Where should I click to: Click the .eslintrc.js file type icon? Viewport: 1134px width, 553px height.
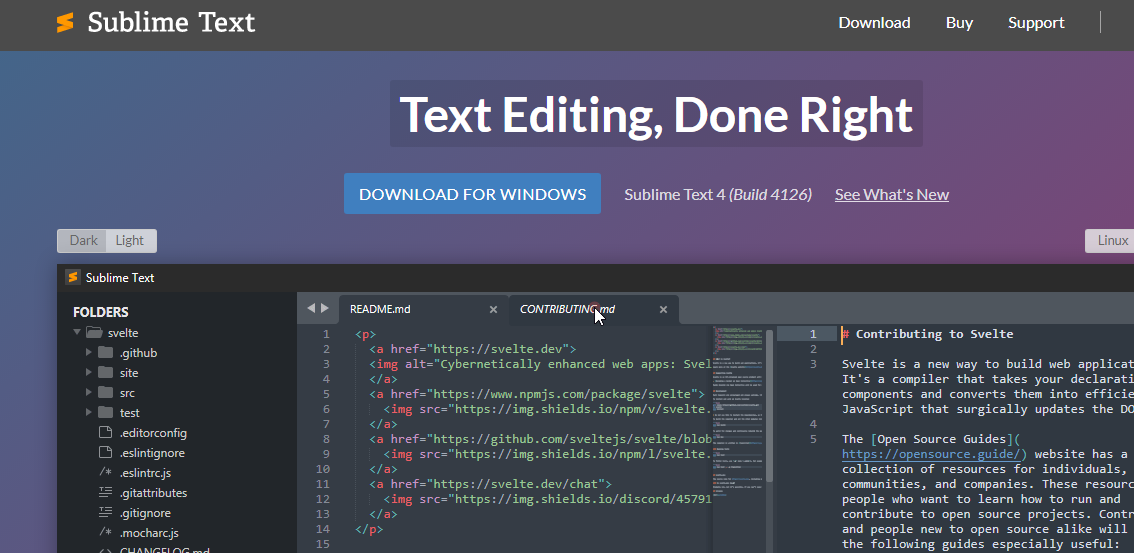[x=106, y=473]
